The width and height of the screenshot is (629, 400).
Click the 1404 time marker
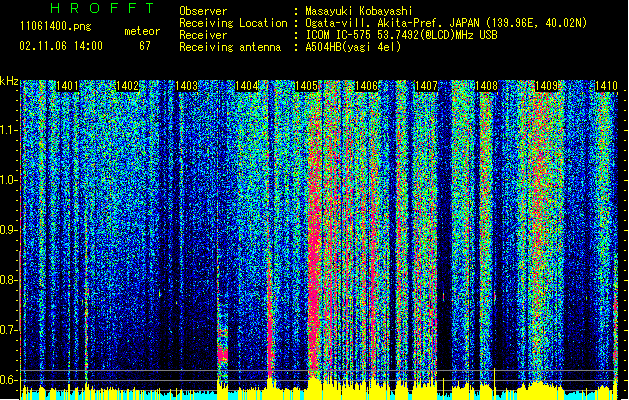point(246,86)
